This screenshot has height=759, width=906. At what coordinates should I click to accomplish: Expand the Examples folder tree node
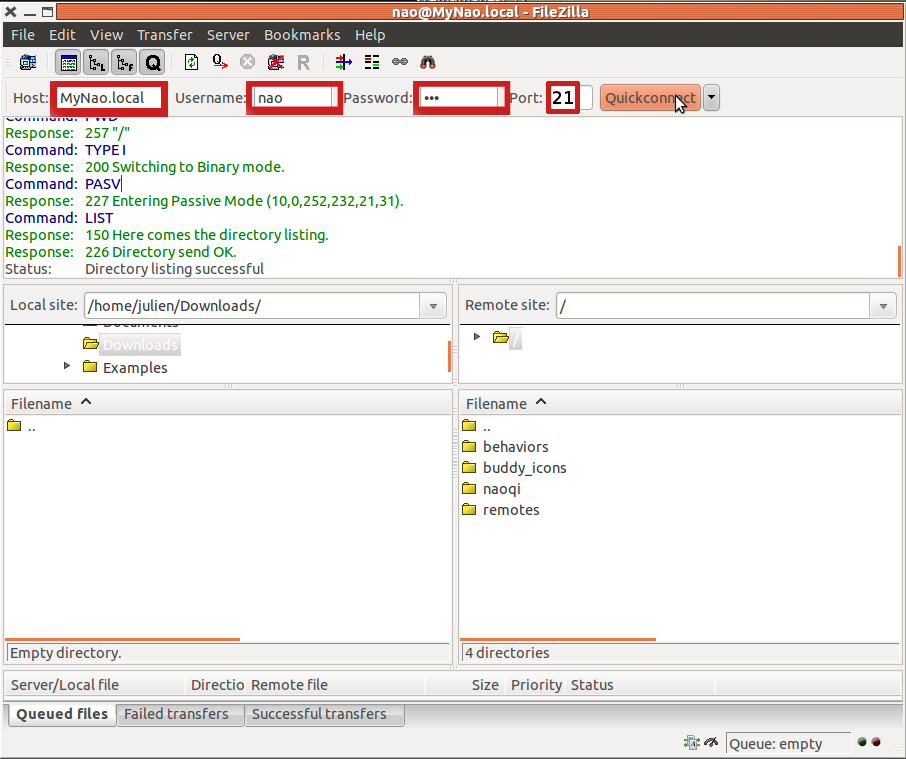tap(67, 366)
